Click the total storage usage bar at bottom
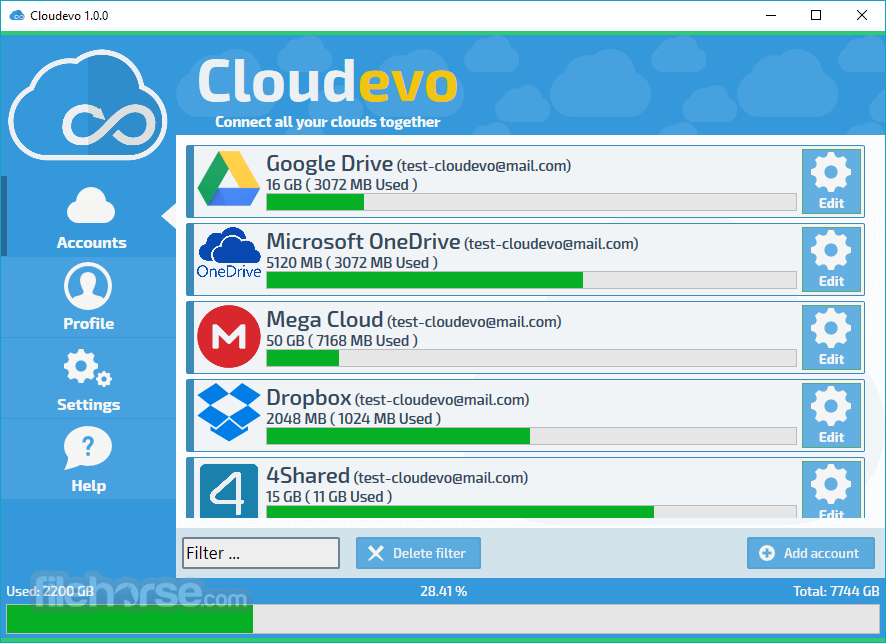886x643 pixels. (443, 619)
